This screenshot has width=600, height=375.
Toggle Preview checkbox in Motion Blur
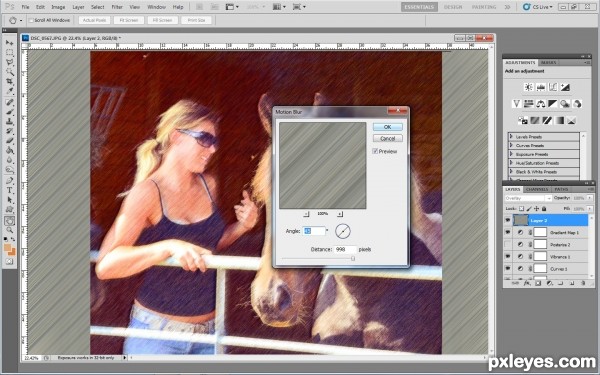point(375,151)
